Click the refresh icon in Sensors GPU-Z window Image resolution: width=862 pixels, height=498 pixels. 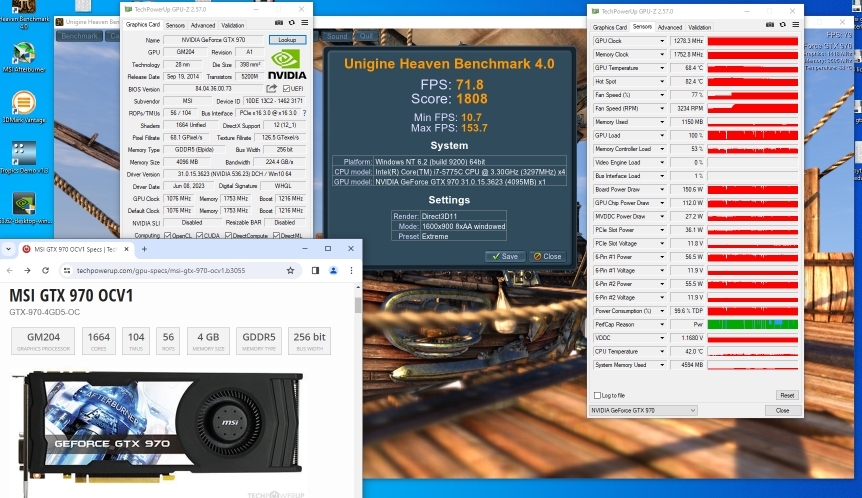point(783,25)
